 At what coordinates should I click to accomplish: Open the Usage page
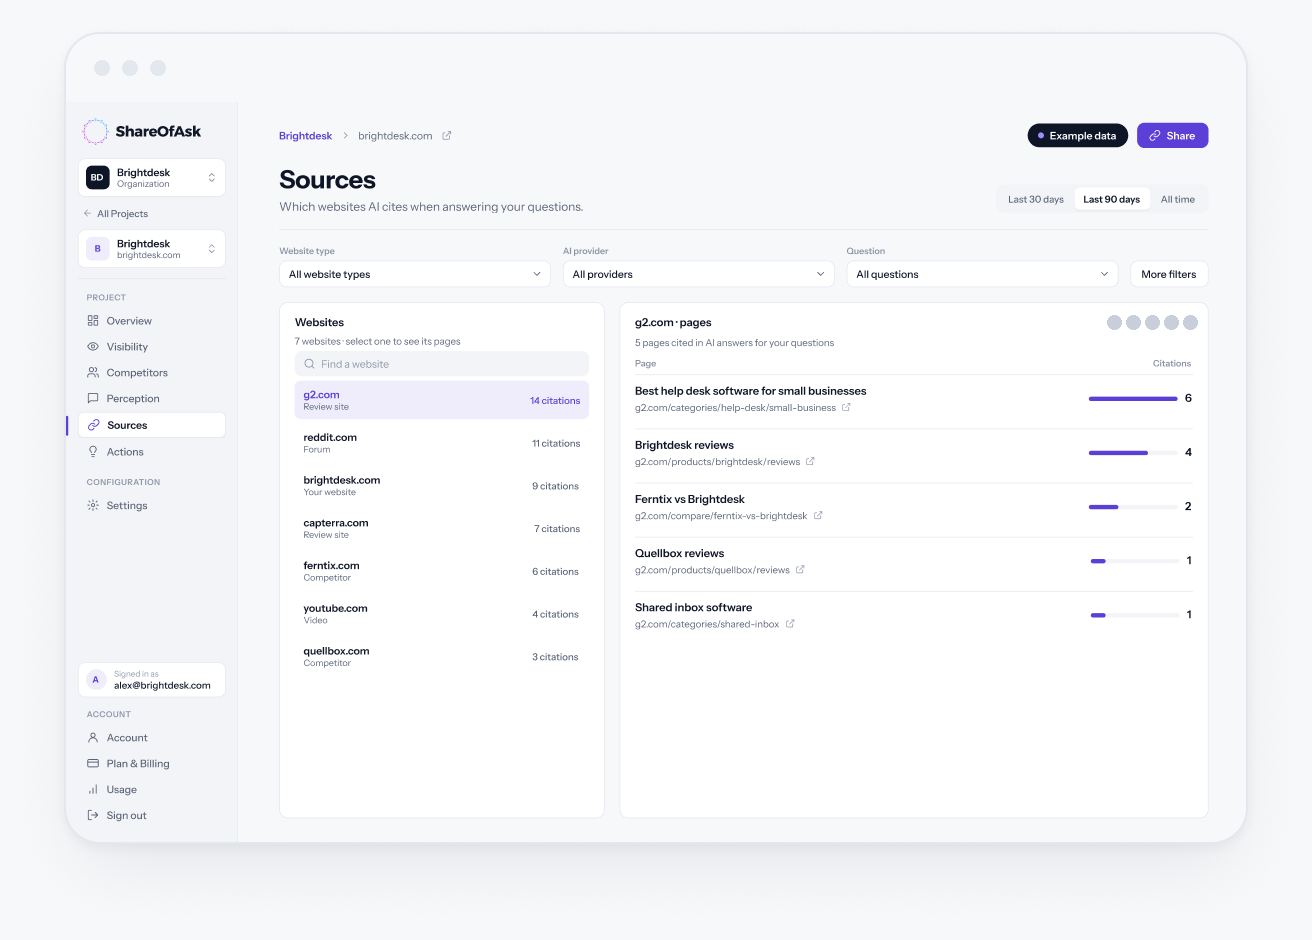[152, 790]
